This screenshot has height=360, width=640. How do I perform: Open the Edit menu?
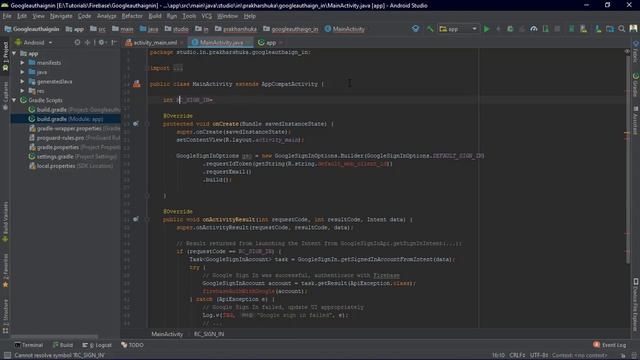pyautogui.click(x=22, y=16)
